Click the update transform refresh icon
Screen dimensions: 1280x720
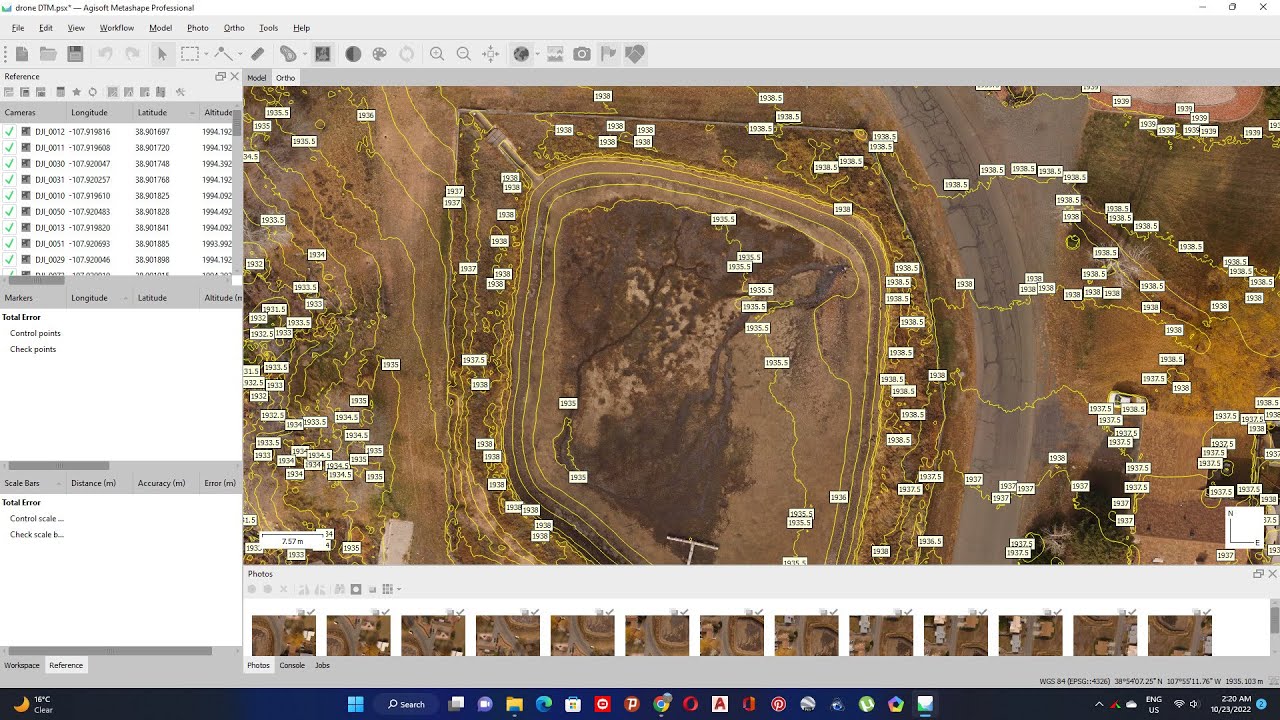point(93,92)
